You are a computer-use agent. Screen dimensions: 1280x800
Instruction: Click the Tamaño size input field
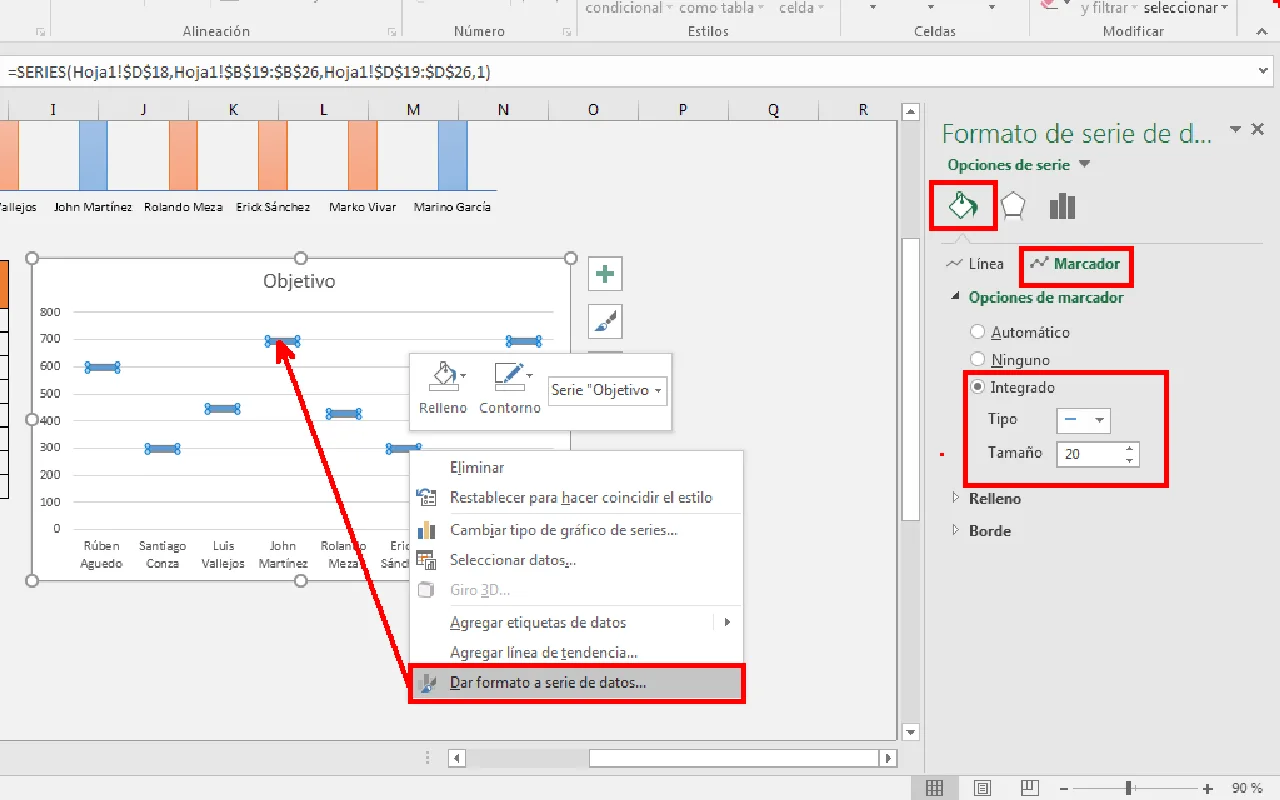1090,453
